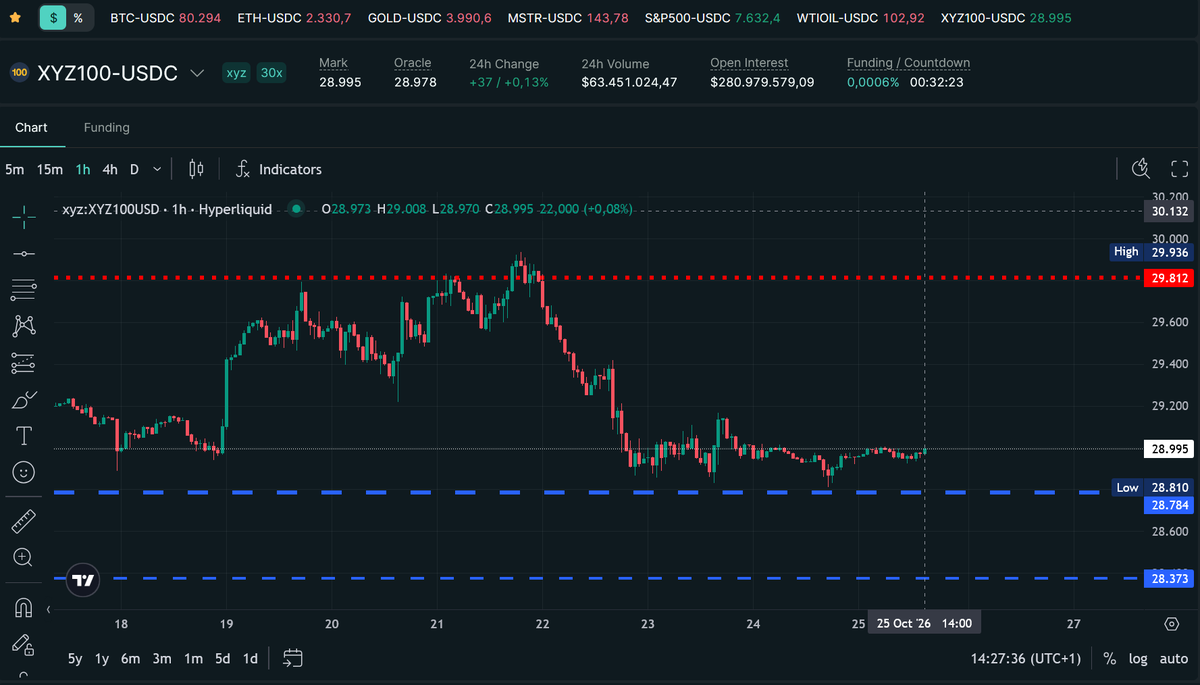This screenshot has width=1200, height=685.
Task: Select the 4h timeframe
Action: point(110,170)
